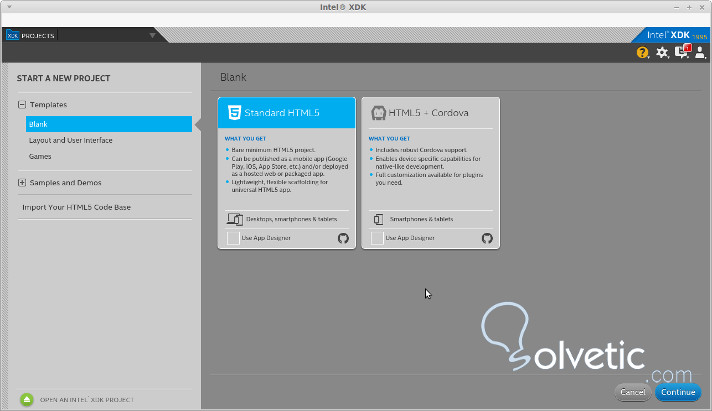712x411 pixels.
Task: Click 'Desktops, smartphones & tablets' text
Action: 292,219
